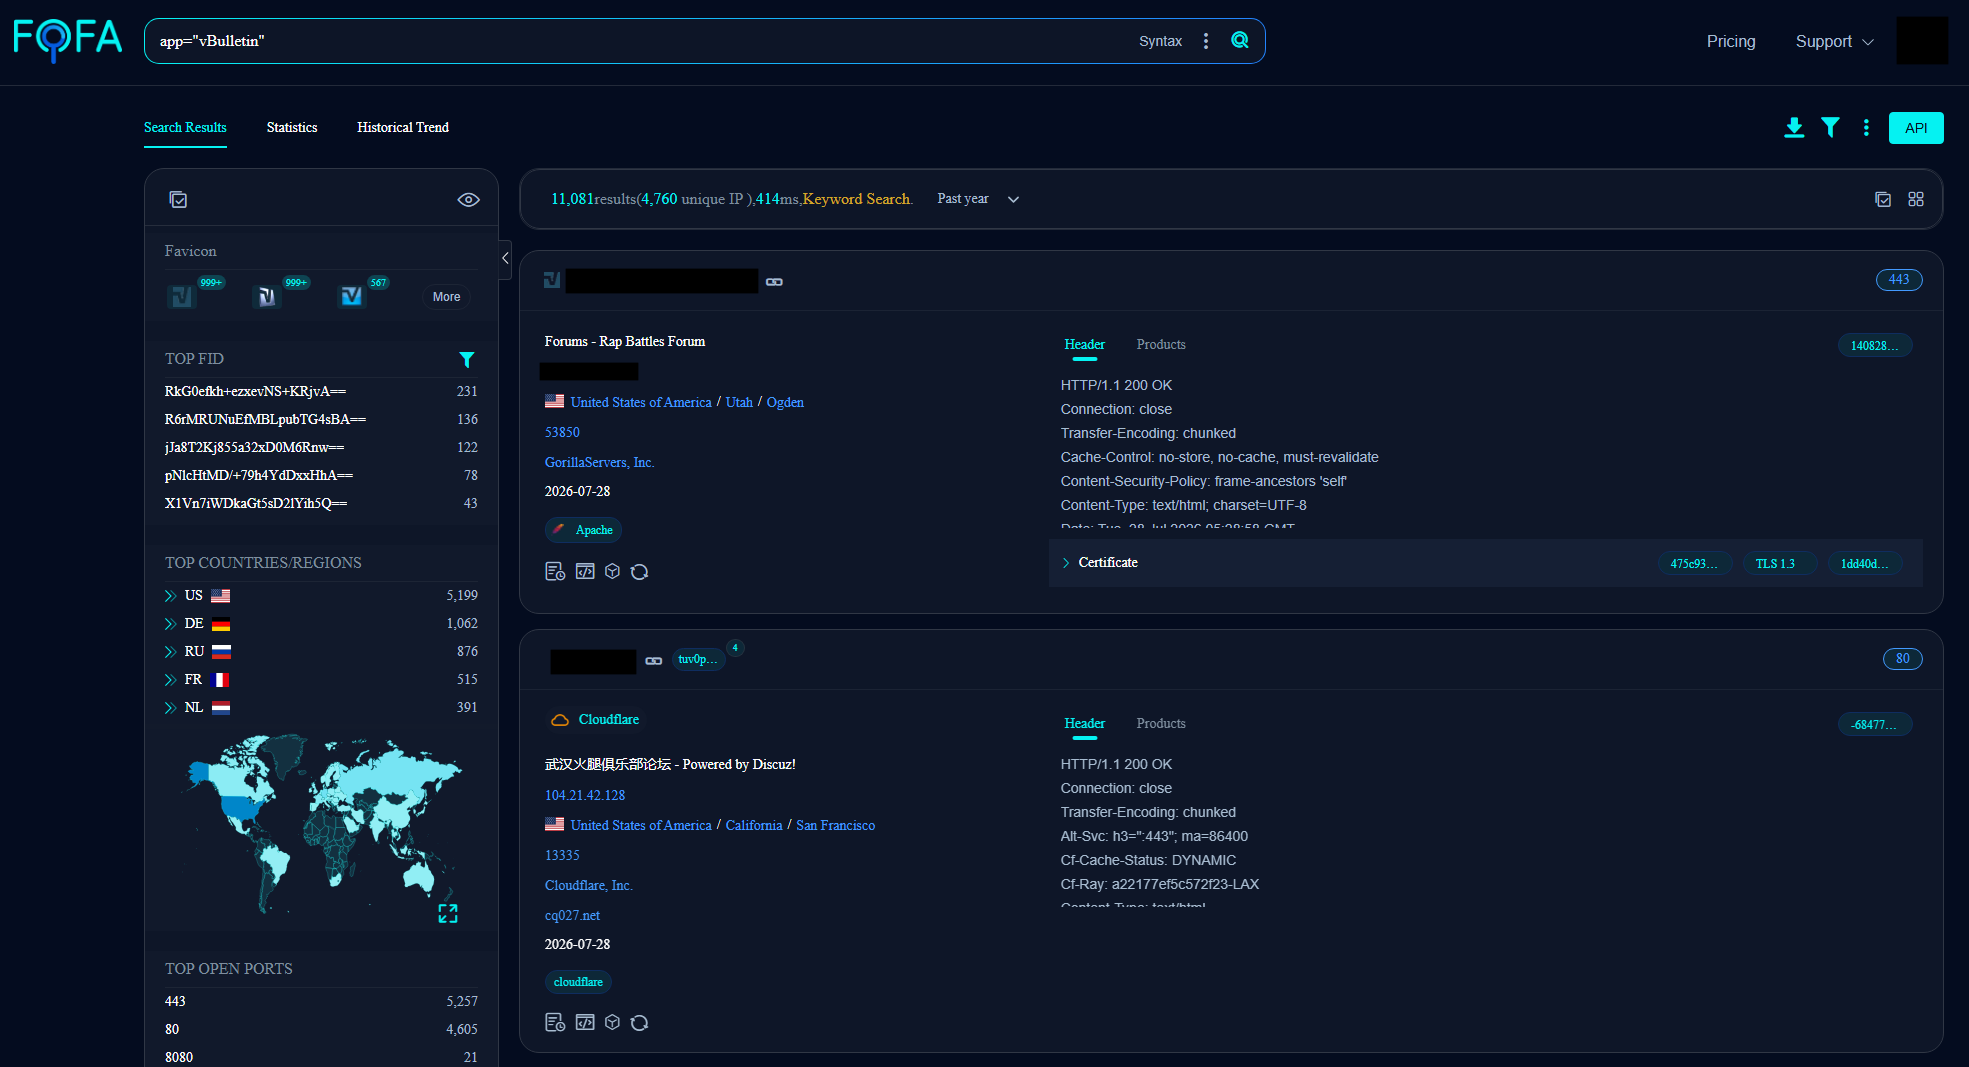Click the favicon with 567 badge
Image resolution: width=1969 pixels, height=1067 pixels.
(x=352, y=297)
